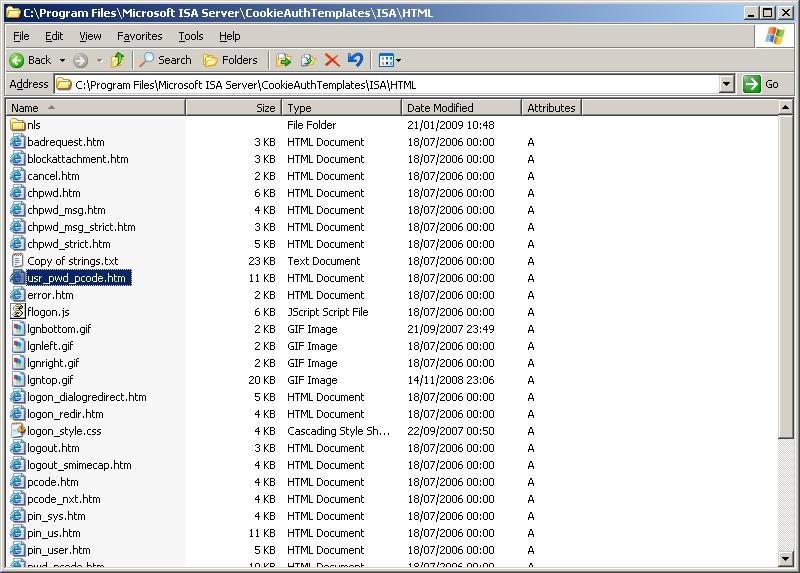Open the File menu

click(x=21, y=36)
